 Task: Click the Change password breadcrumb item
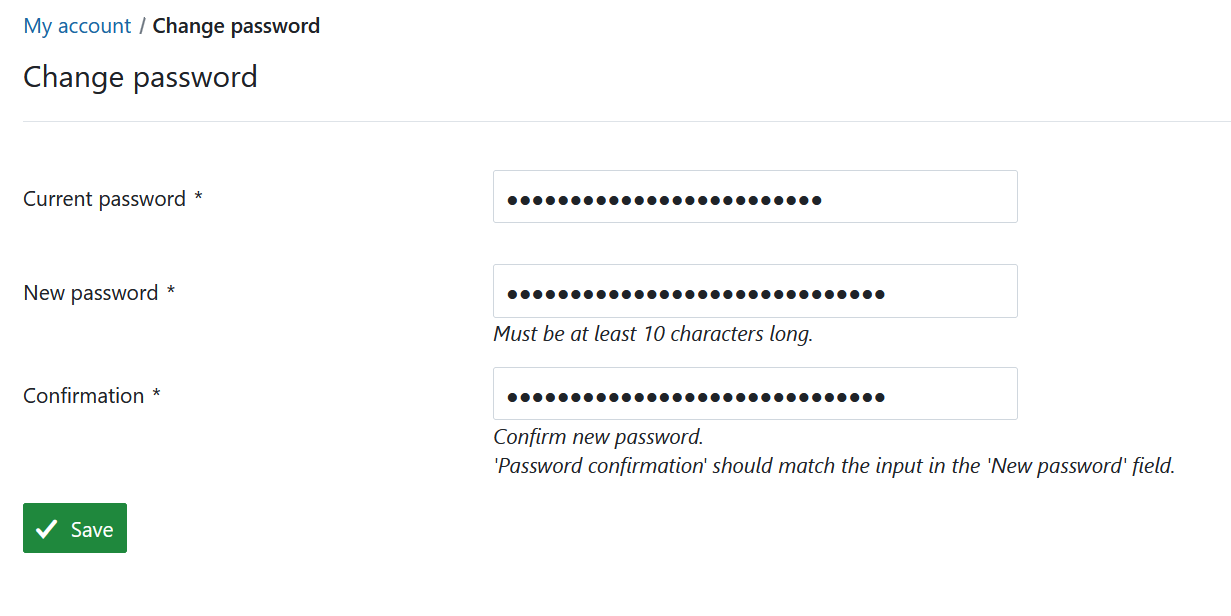coord(236,26)
